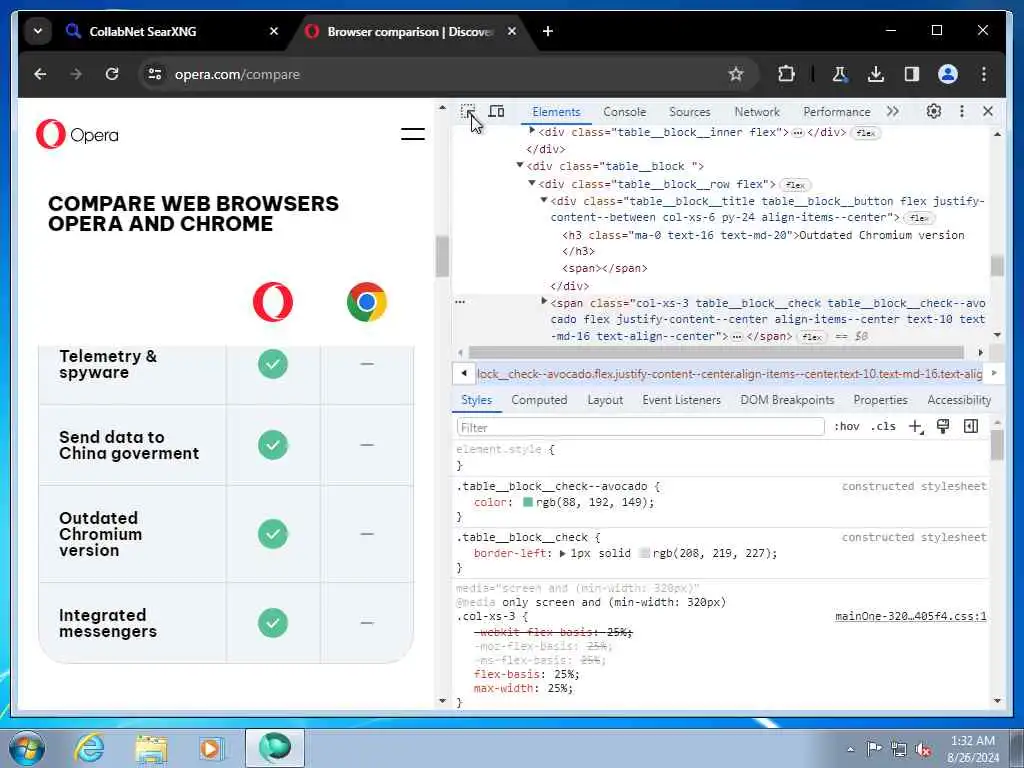Open the tab search dropdown

click(38, 31)
